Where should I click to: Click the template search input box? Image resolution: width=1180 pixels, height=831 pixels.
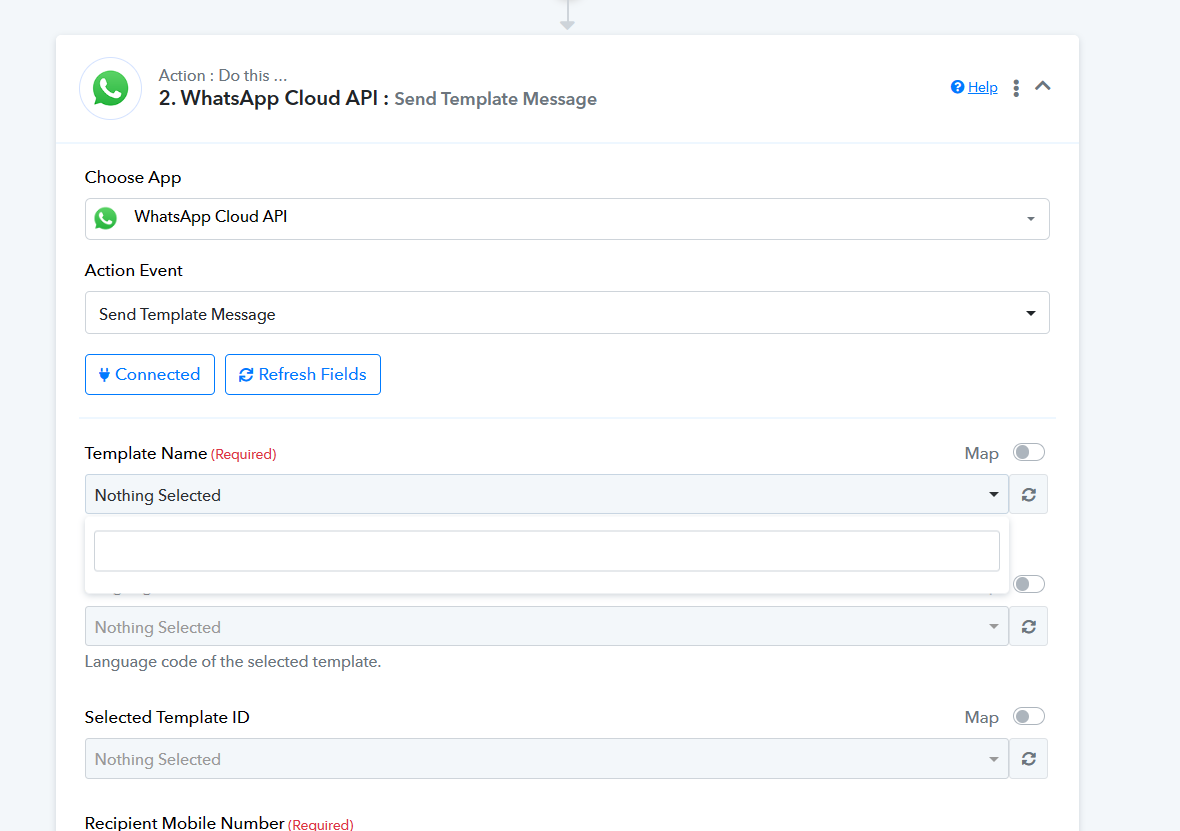pos(546,551)
